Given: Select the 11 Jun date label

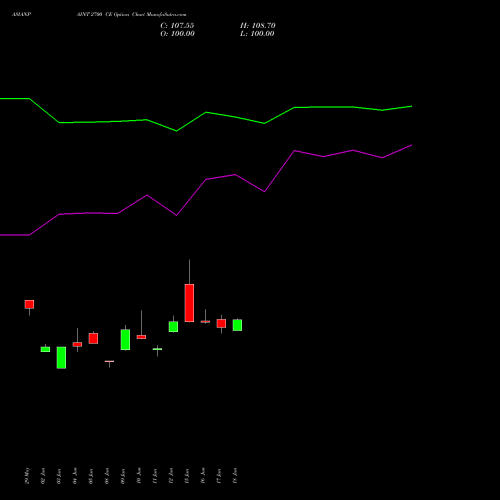Looking at the screenshot, I should 155,476.
